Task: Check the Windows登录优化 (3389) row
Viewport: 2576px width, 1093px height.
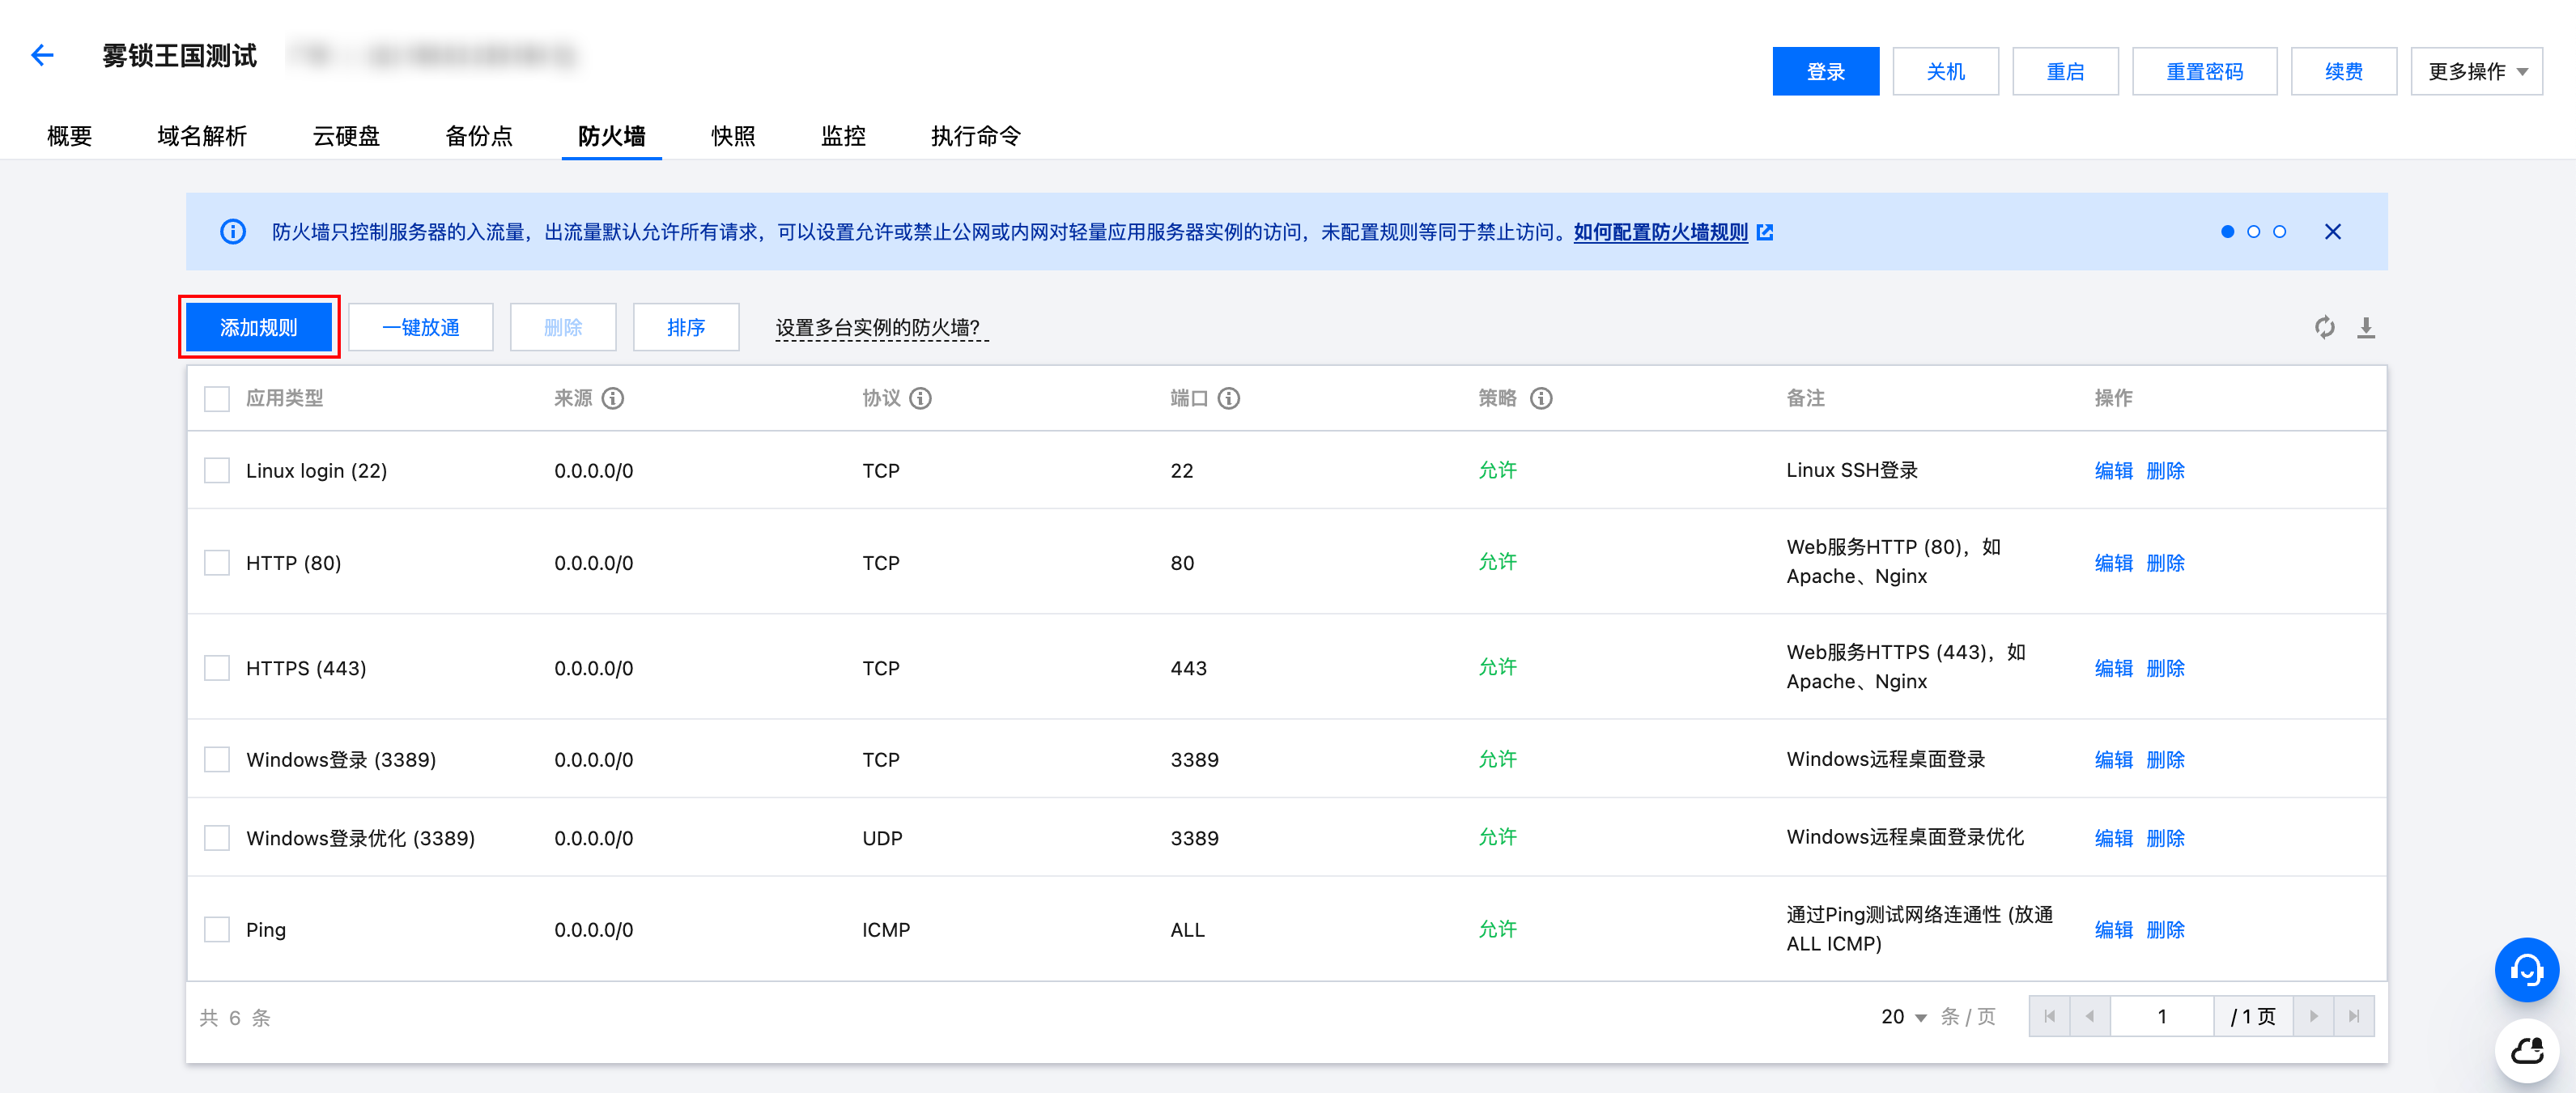Action: (x=217, y=837)
